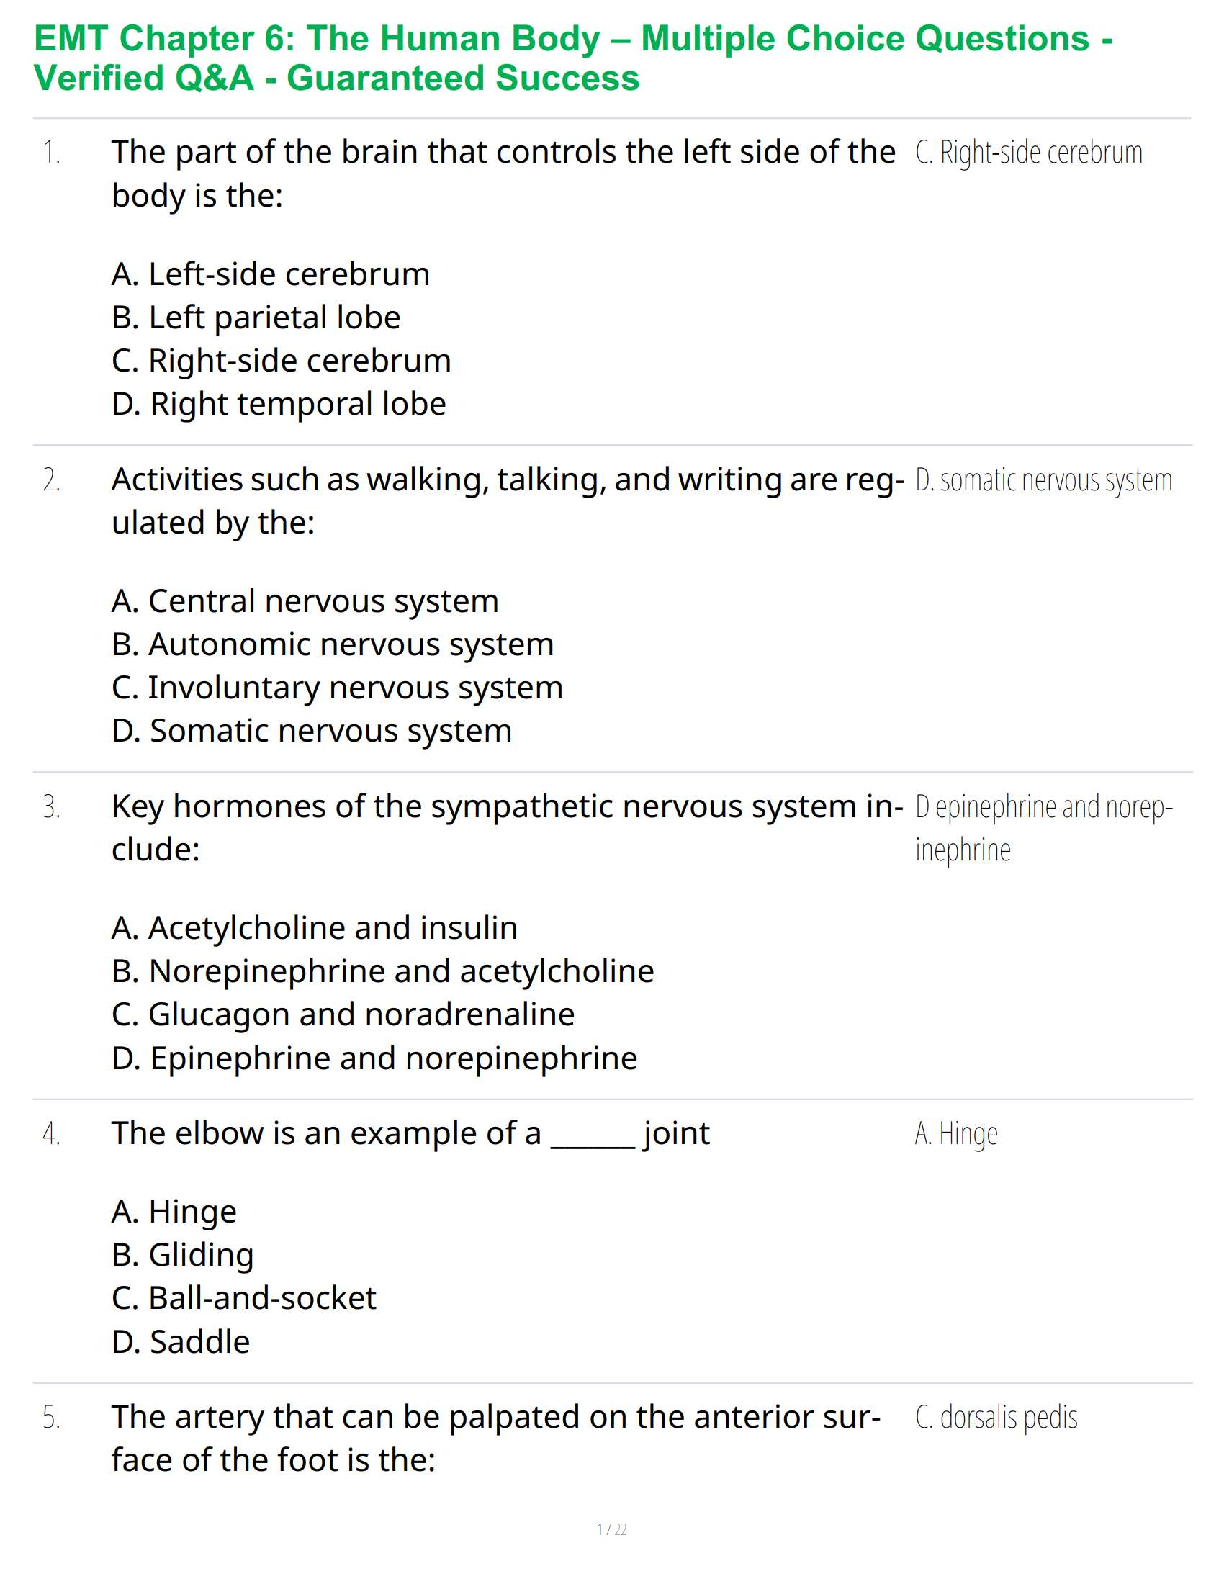Choose option B. Norepinephrine and acetylcholine
Screen dimensions: 1224x1584
(382, 971)
